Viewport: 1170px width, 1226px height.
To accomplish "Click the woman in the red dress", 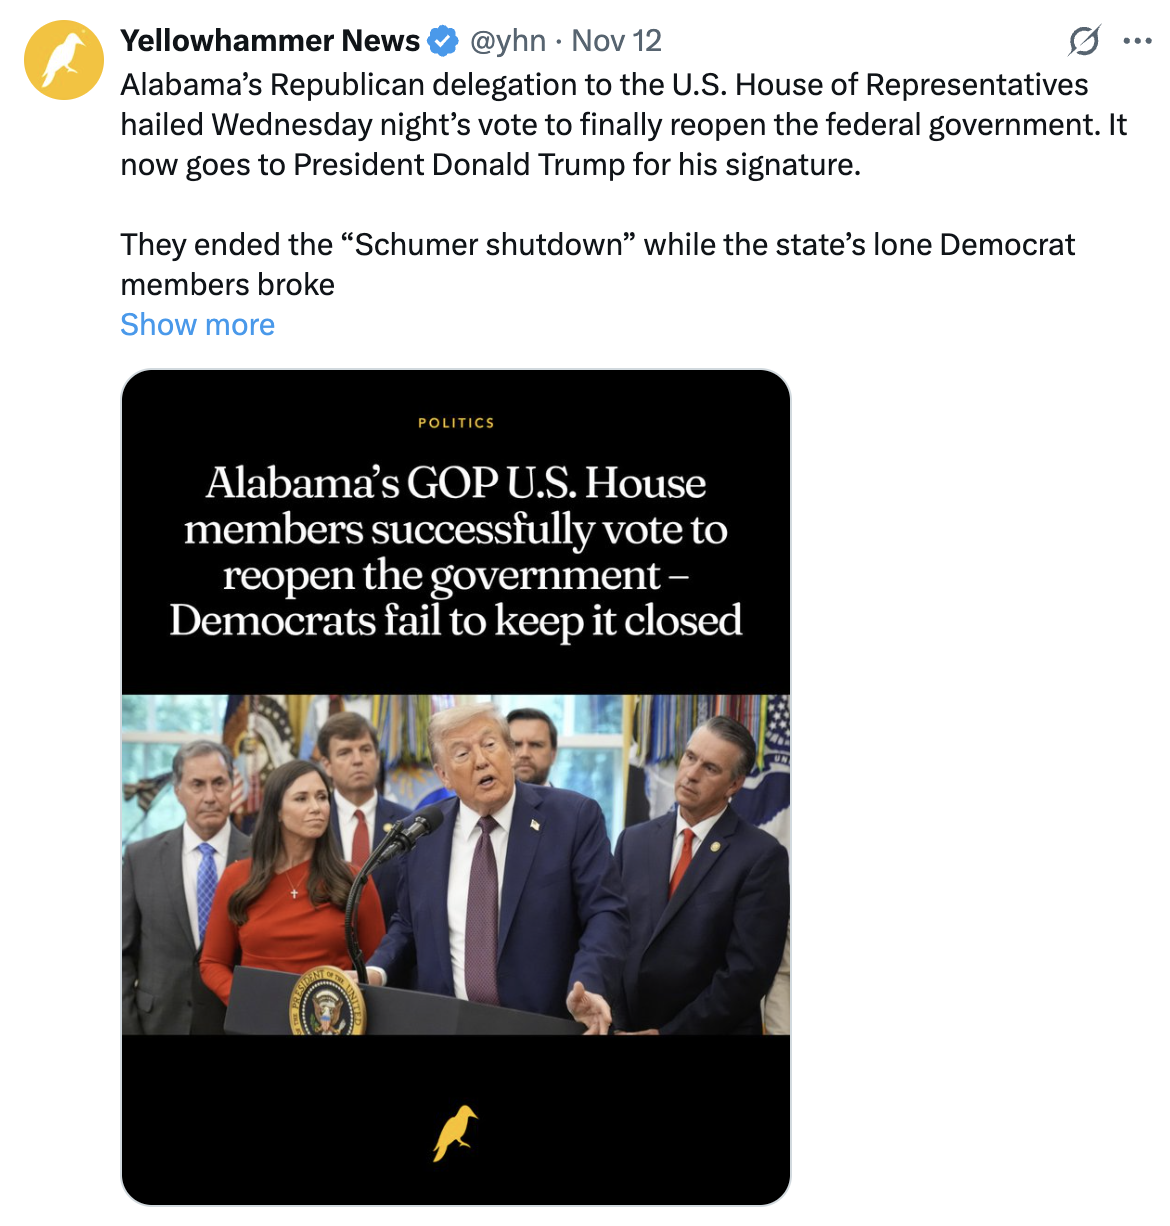I will click(292, 880).
